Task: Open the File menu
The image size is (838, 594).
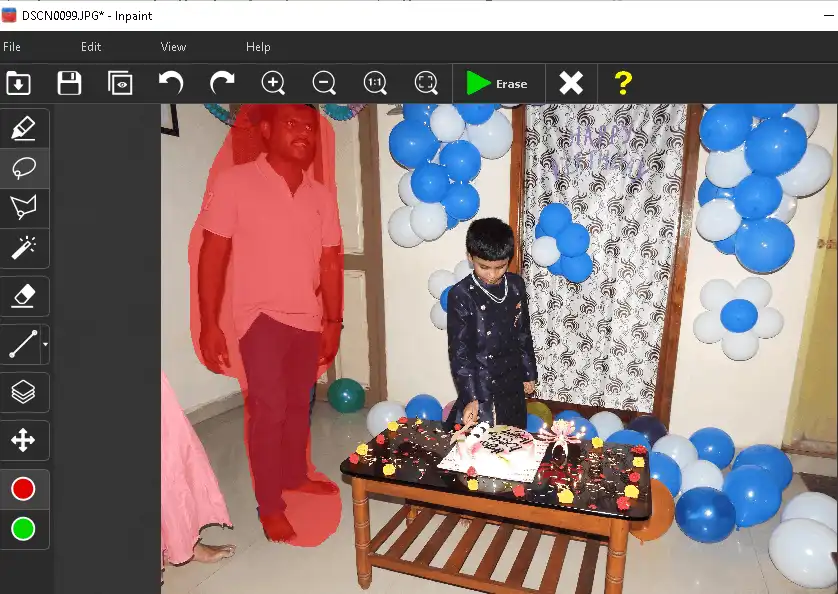Action: pyautogui.click(x=12, y=47)
